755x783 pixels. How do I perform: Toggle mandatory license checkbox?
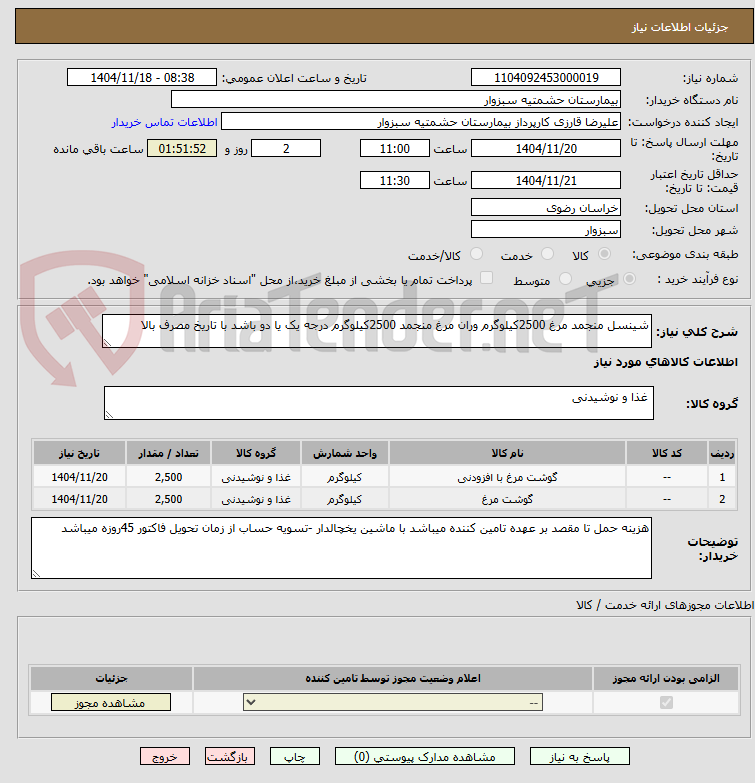666,703
